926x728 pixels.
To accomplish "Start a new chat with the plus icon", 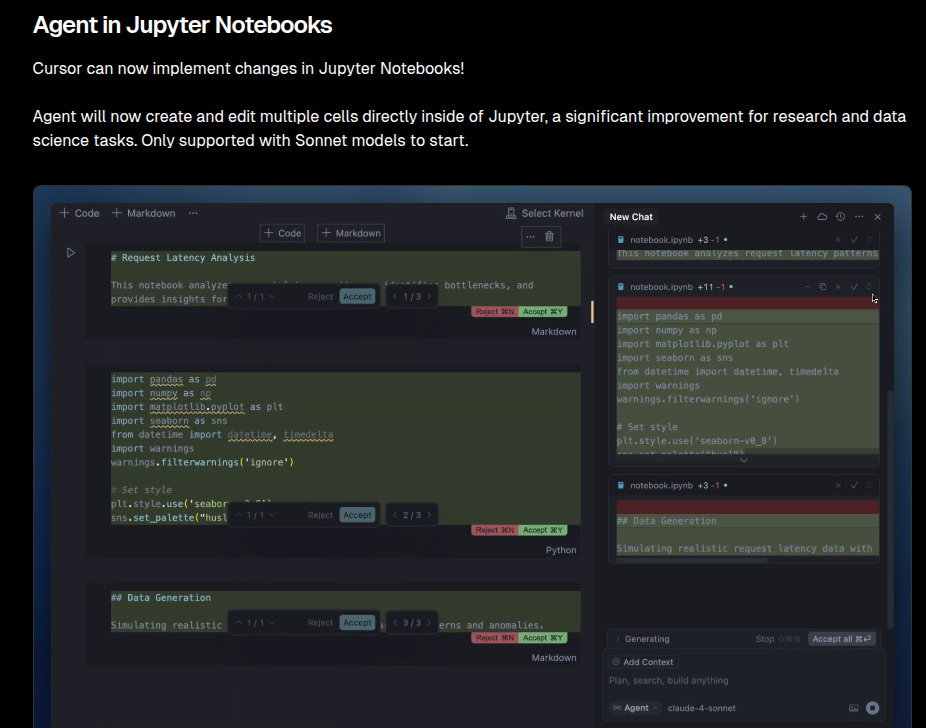I will 803,217.
